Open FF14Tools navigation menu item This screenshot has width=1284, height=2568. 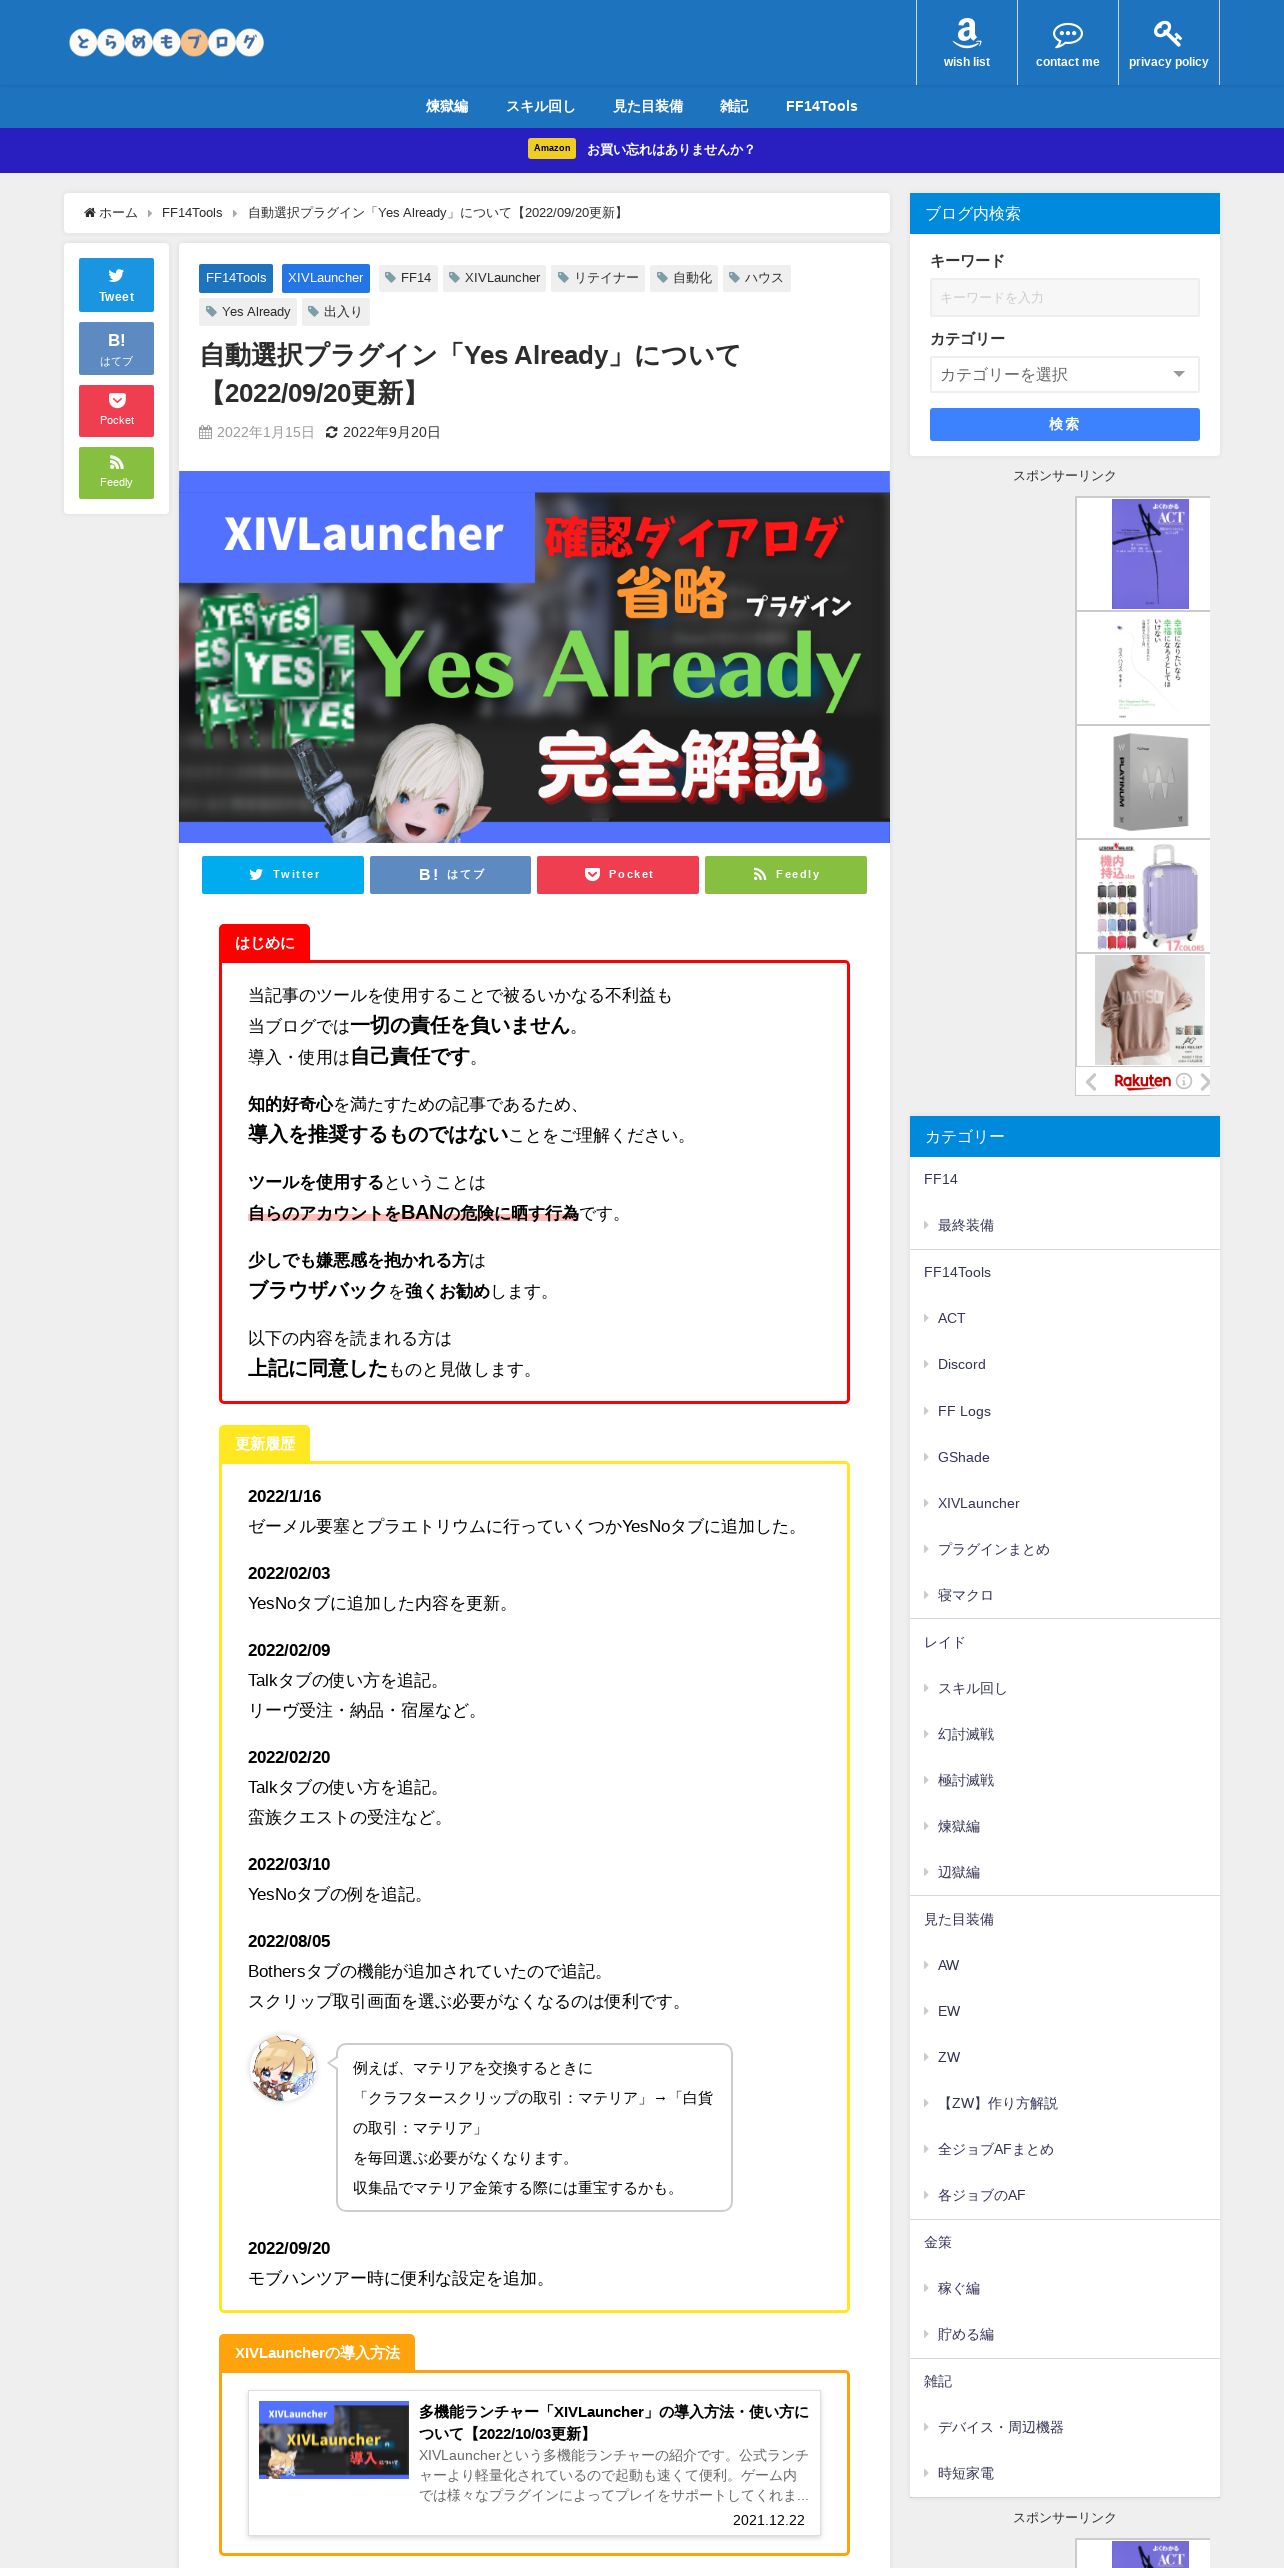[x=821, y=106]
